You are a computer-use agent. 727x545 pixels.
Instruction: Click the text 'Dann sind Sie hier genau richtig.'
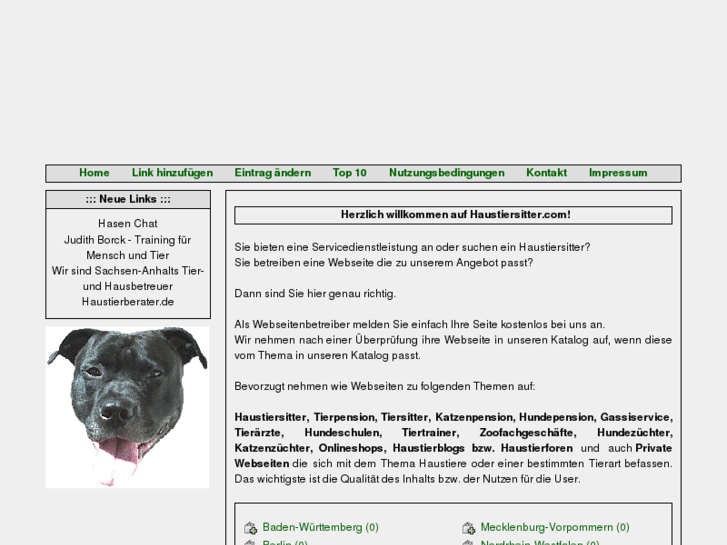(315, 294)
